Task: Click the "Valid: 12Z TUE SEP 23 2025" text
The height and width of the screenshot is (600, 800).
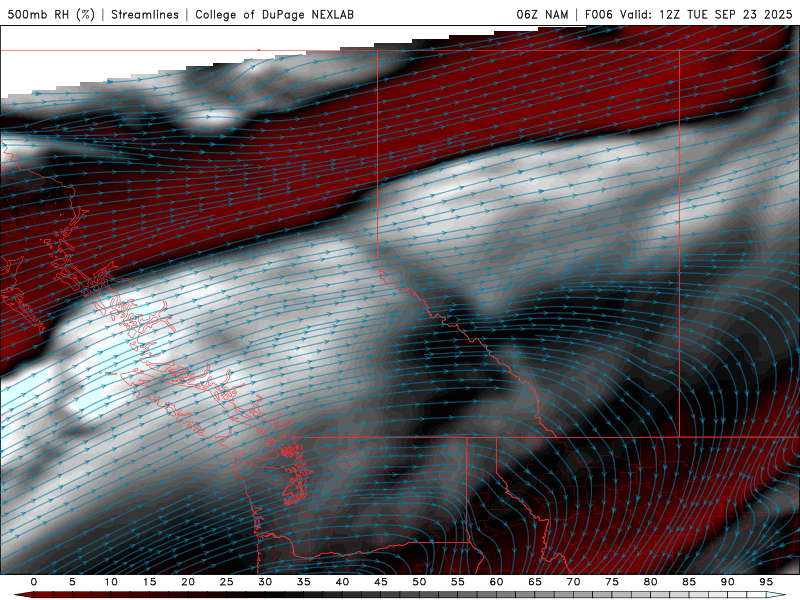Action: click(706, 14)
